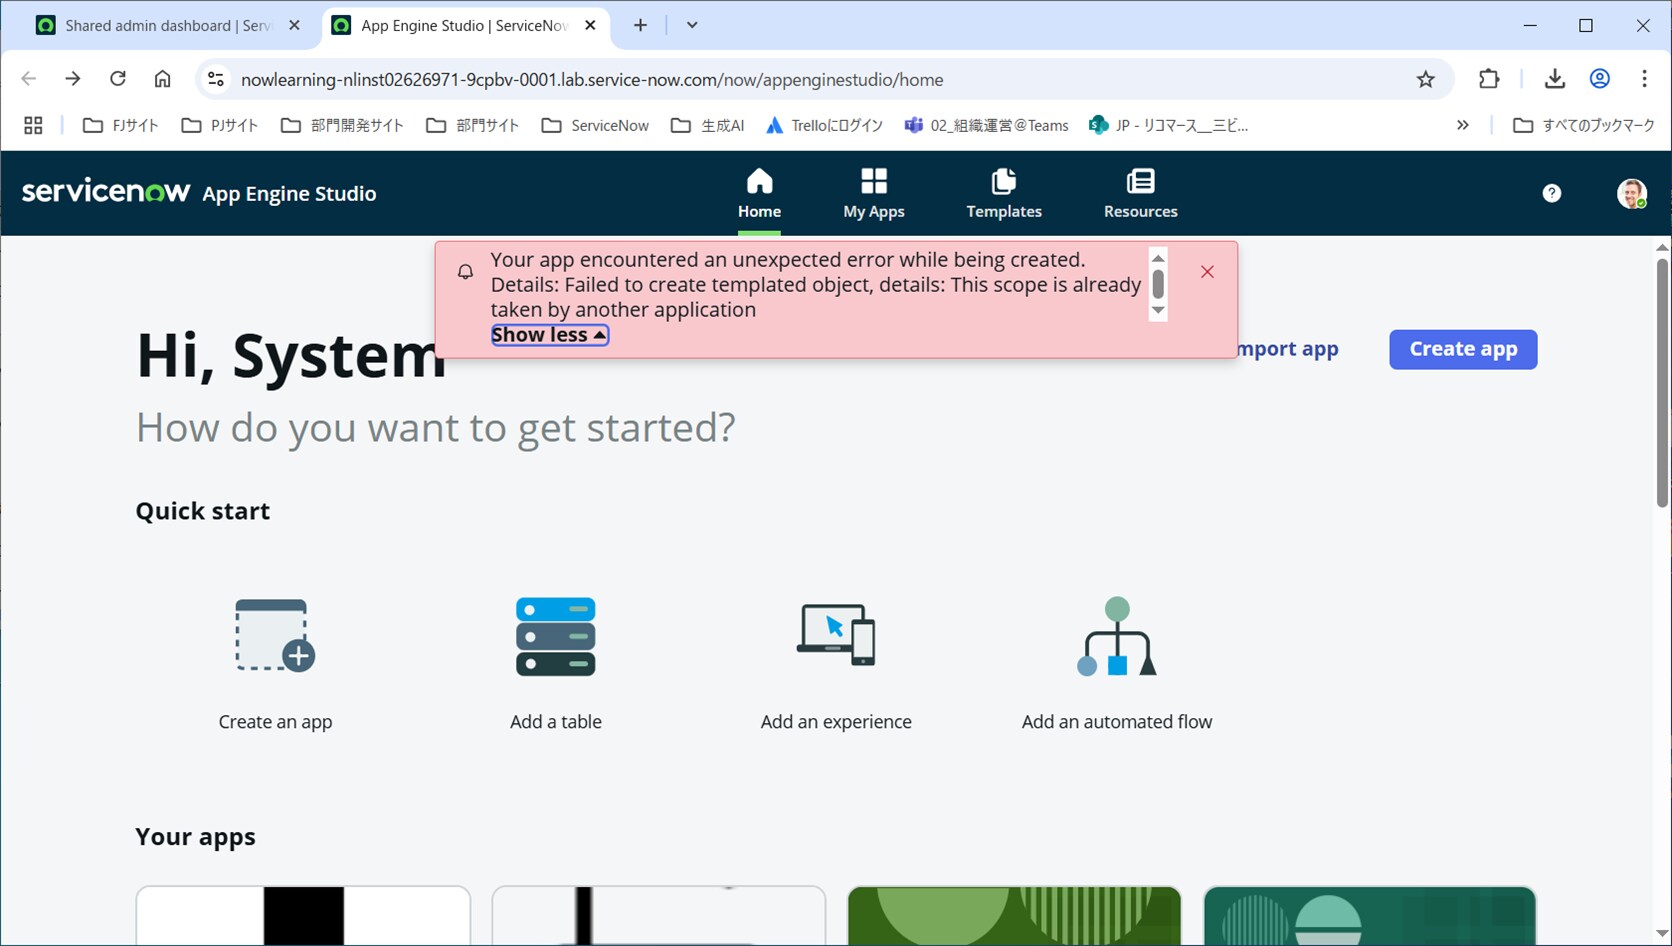Screen dimensions: 1672x946
Task: Click the alert scrollbar down arrow
Action: pyautogui.click(x=1158, y=310)
